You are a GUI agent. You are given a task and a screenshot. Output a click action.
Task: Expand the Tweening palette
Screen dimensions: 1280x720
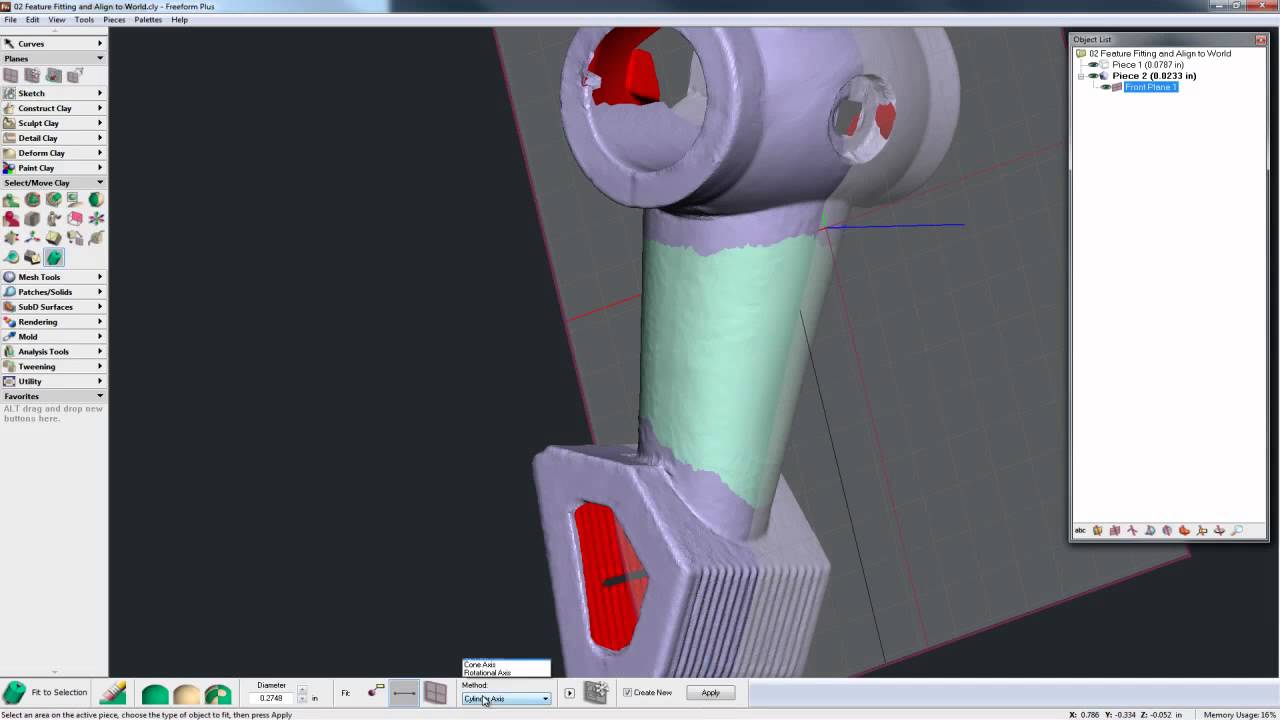pos(54,367)
